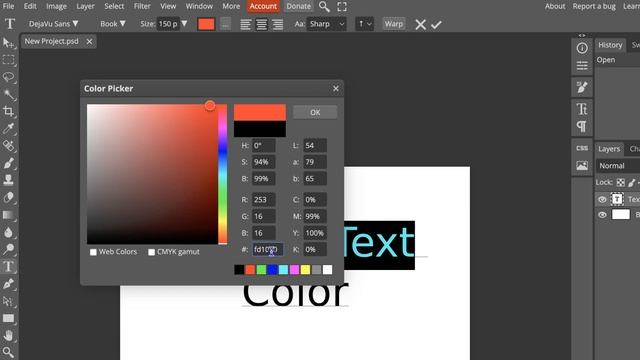Open the Report a bug link
This screenshot has height=360, width=640.
pos(594,6)
